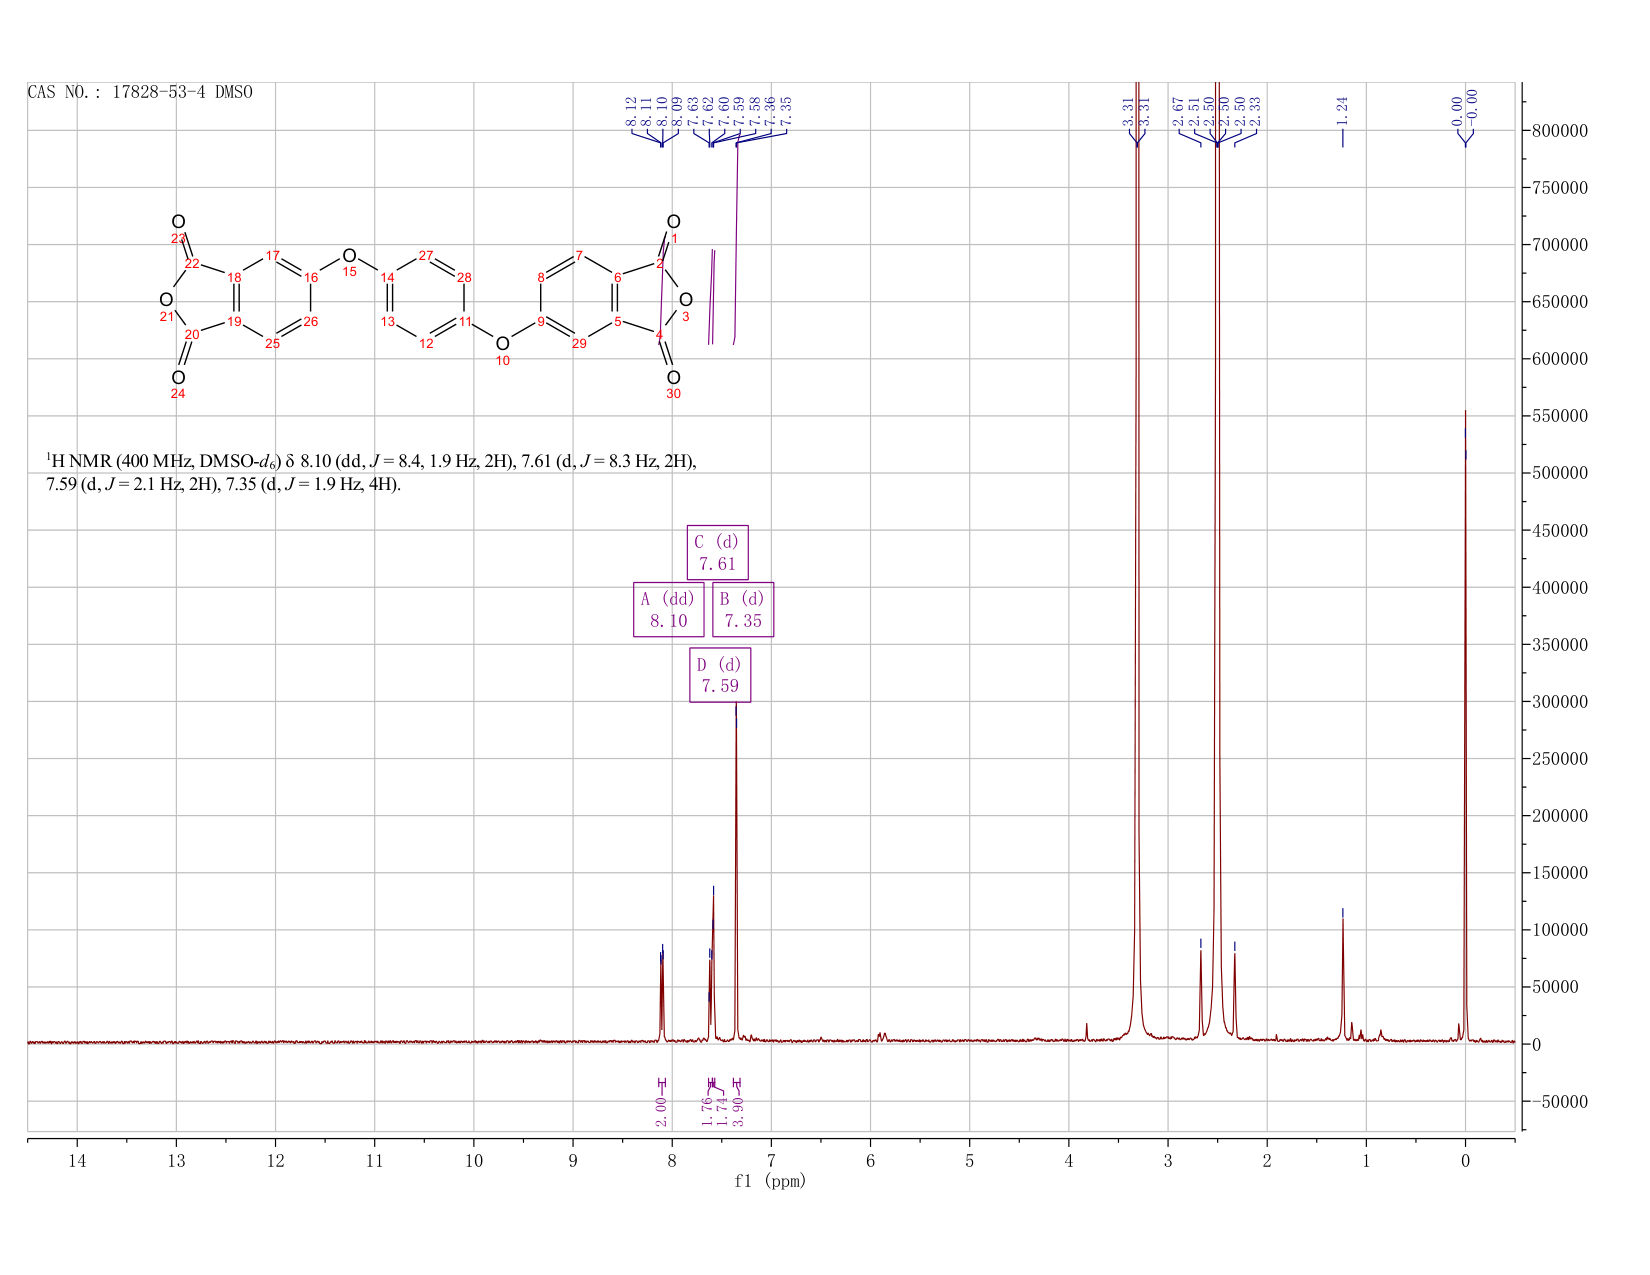Click red atom label 25 in structure

(272, 344)
